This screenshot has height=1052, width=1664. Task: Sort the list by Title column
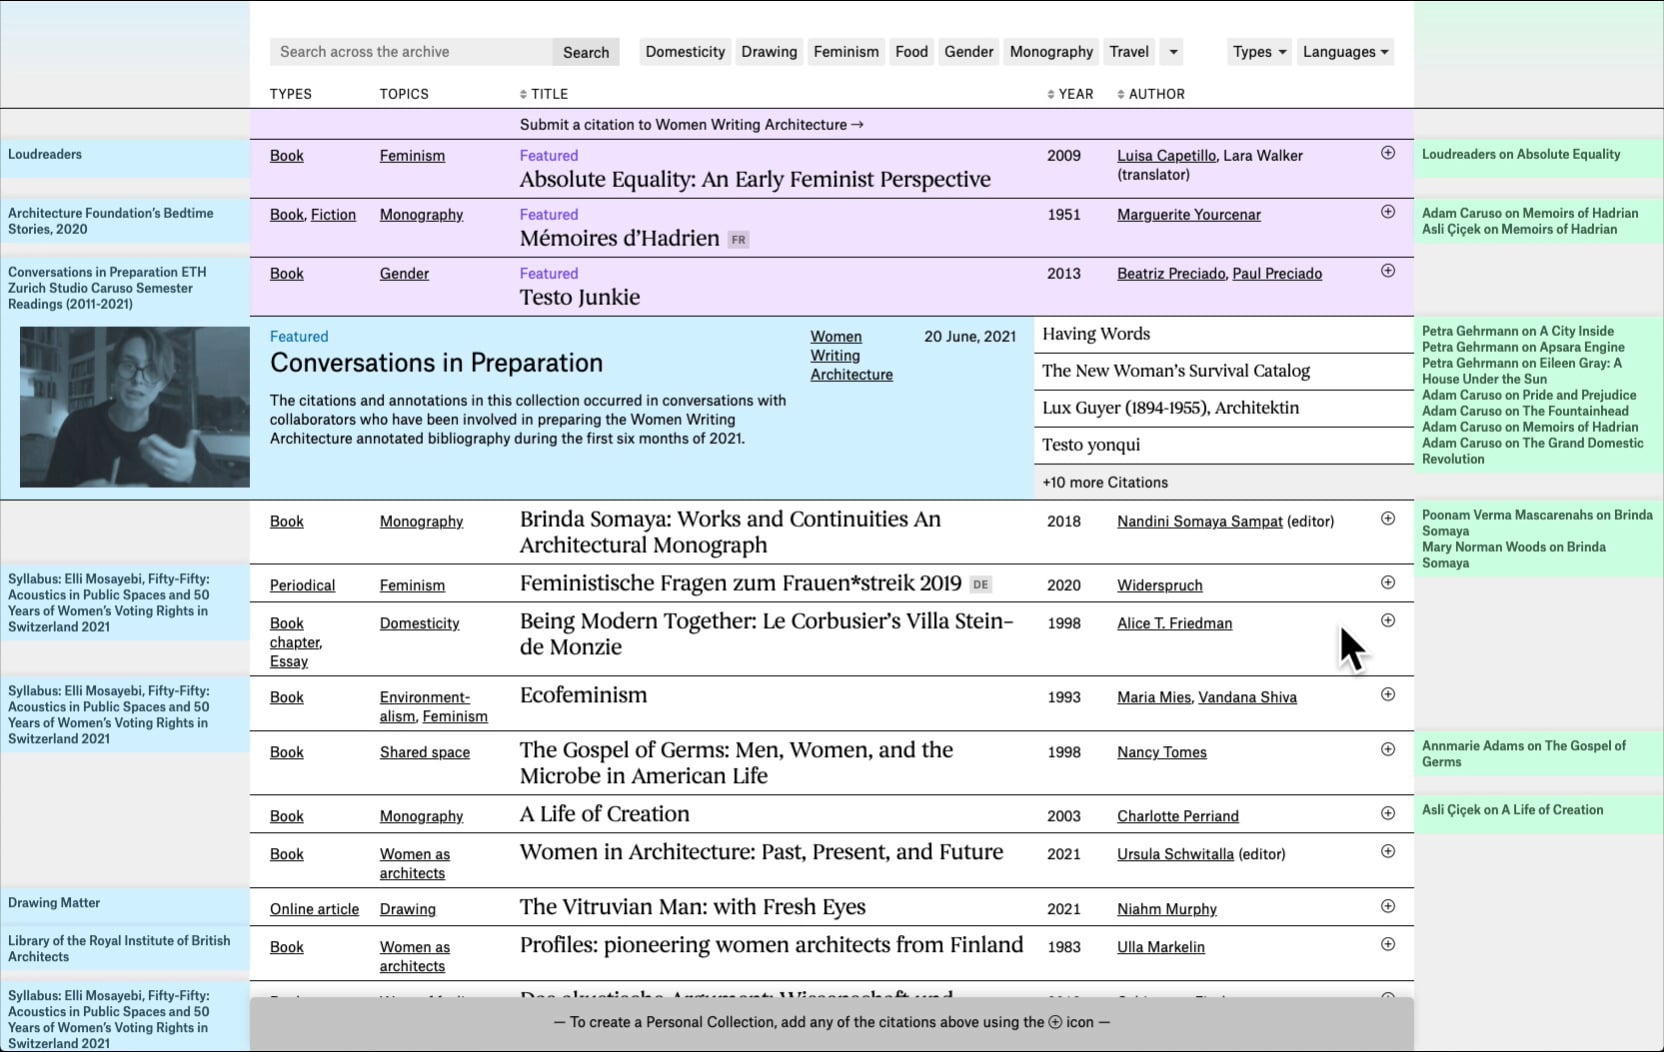coord(544,94)
